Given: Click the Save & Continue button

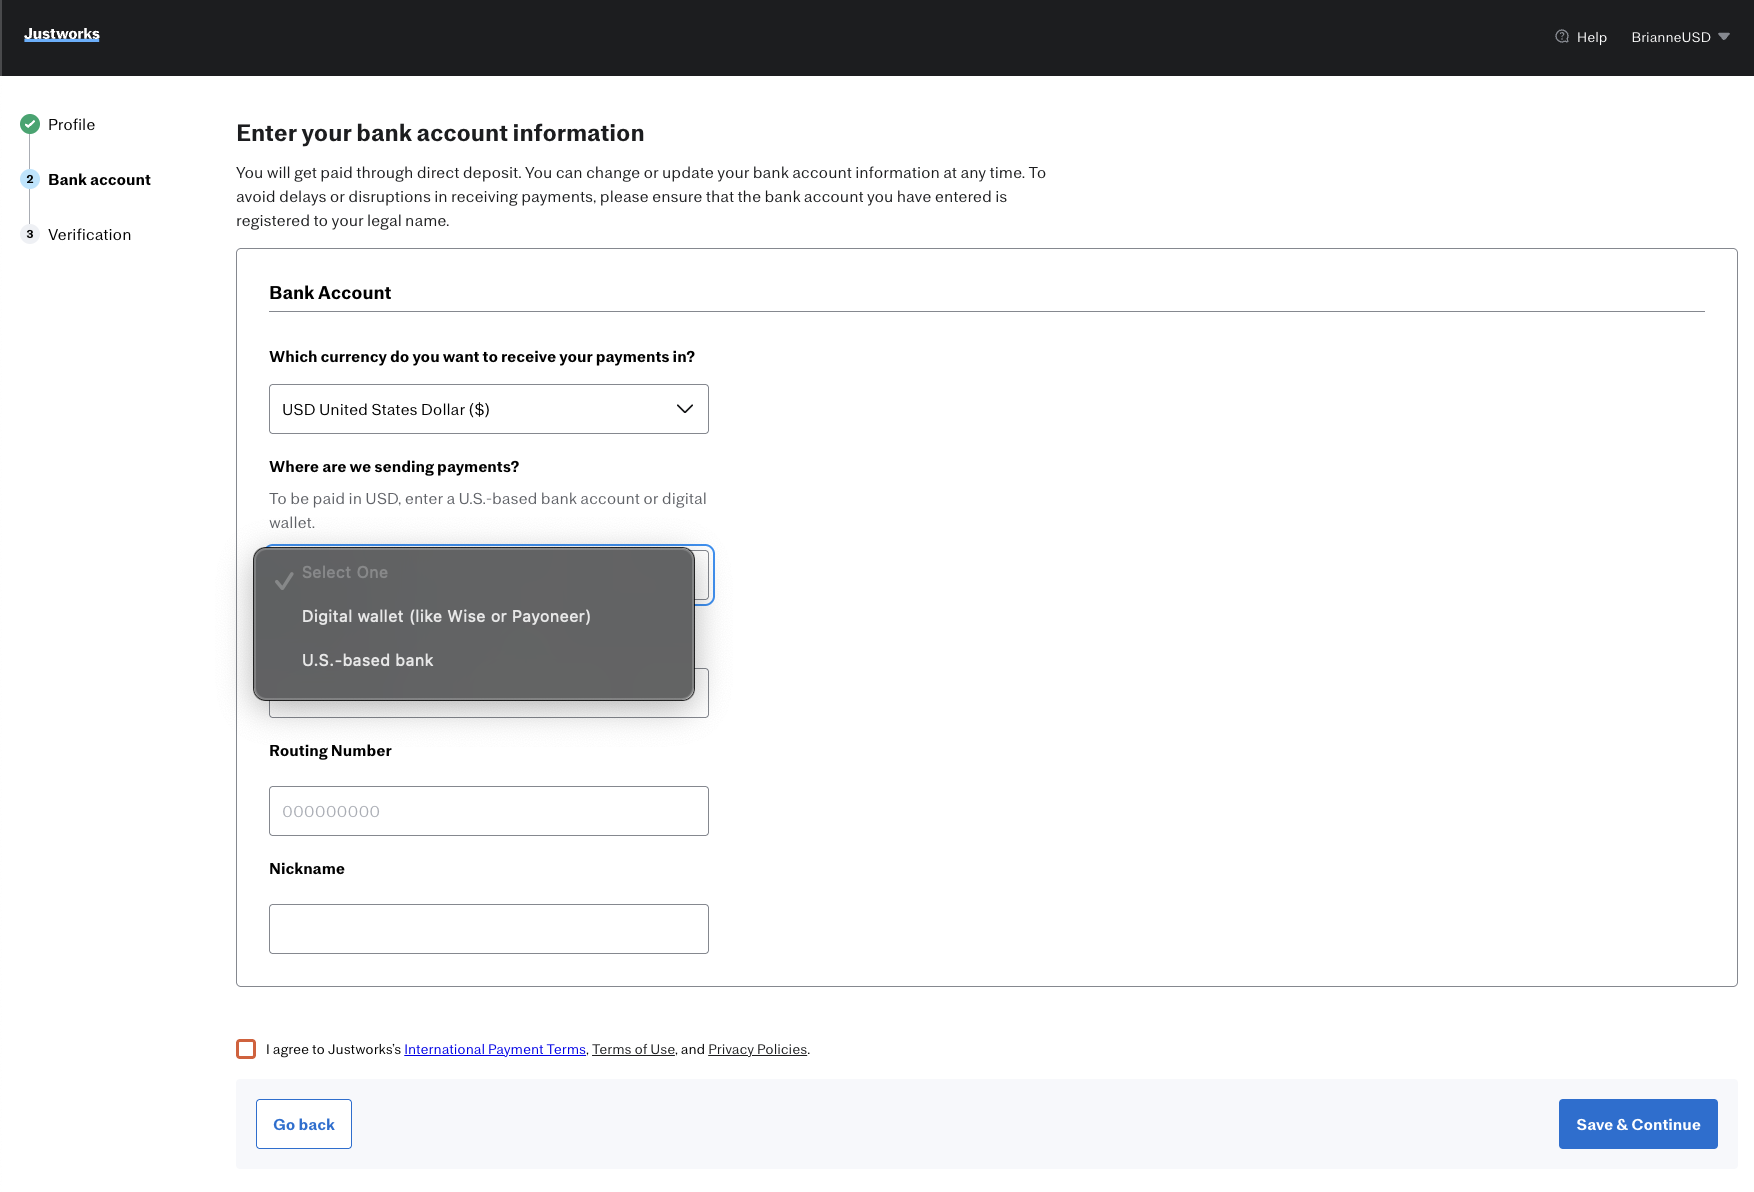Looking at the screenshot, I should 1637,1124.
